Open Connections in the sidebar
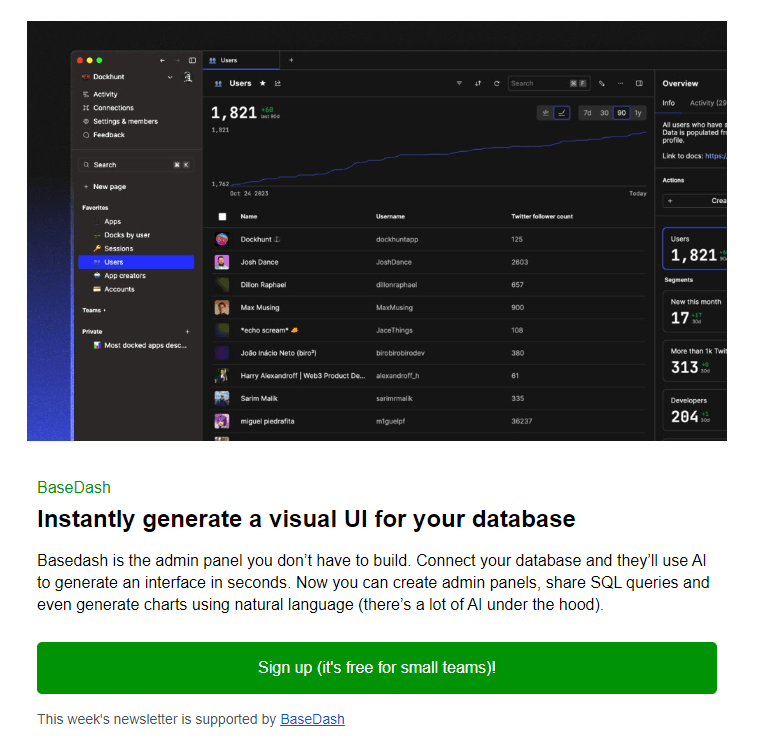 [113, 108]
